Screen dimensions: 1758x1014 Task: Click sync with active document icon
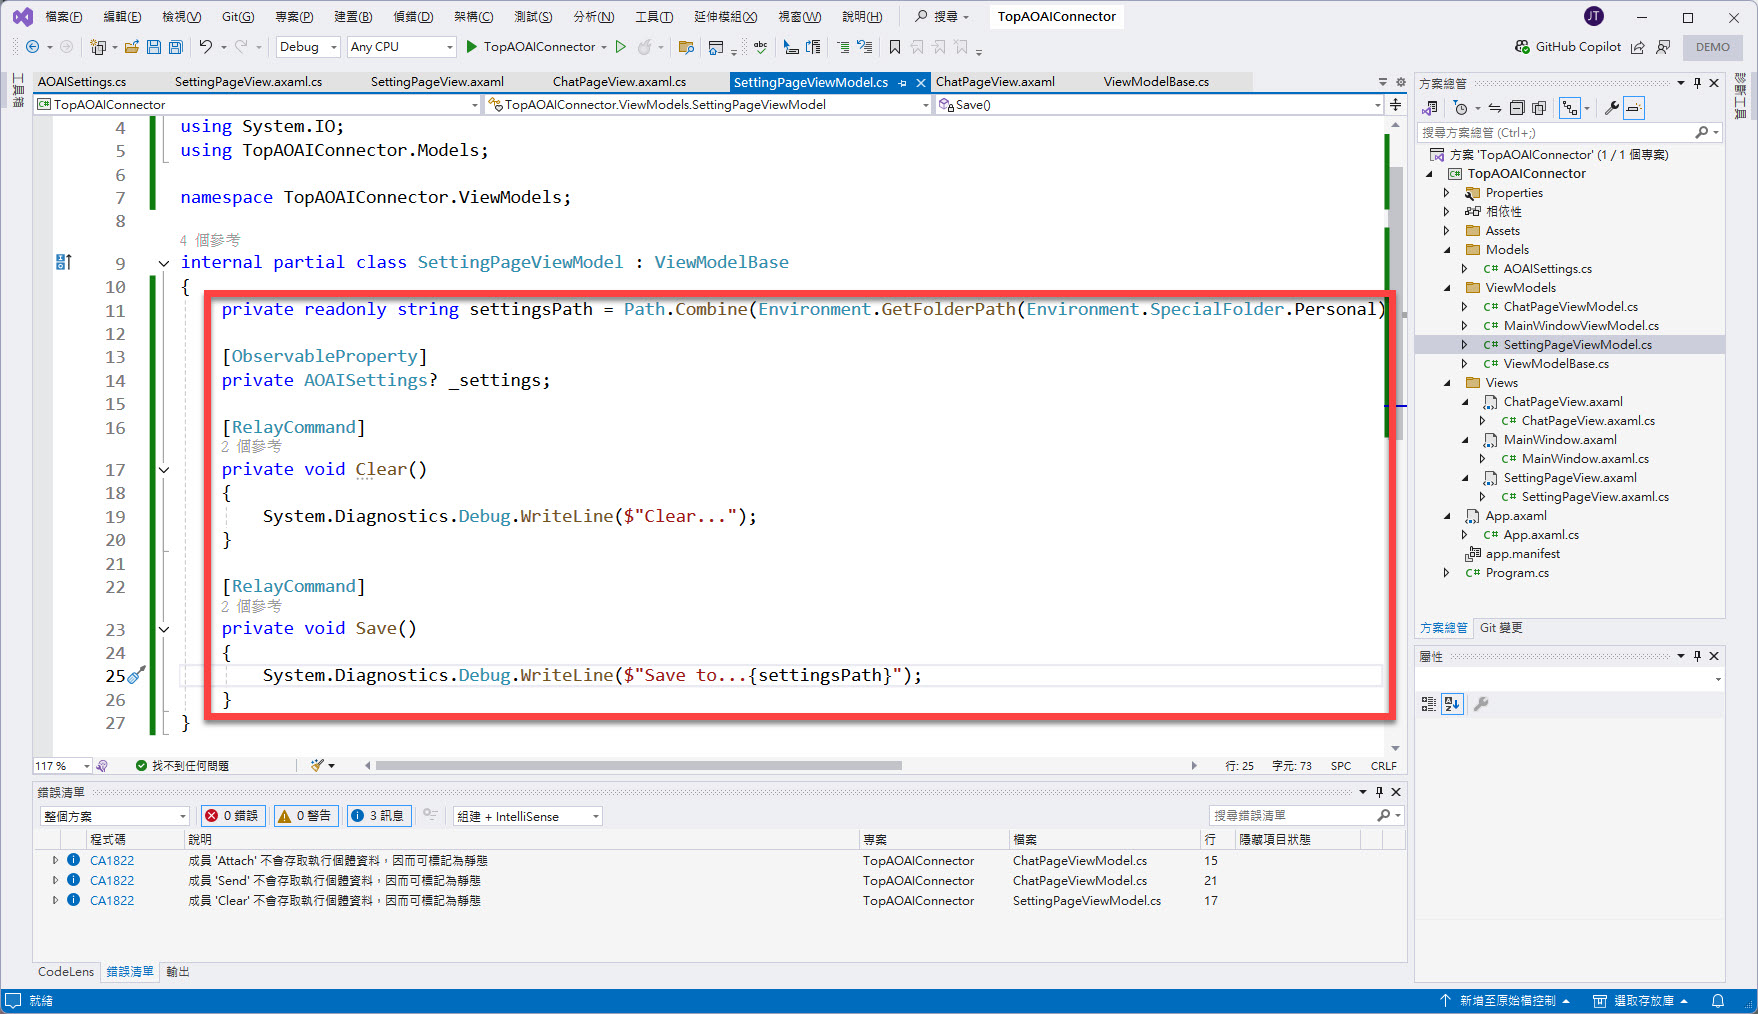1495,108
